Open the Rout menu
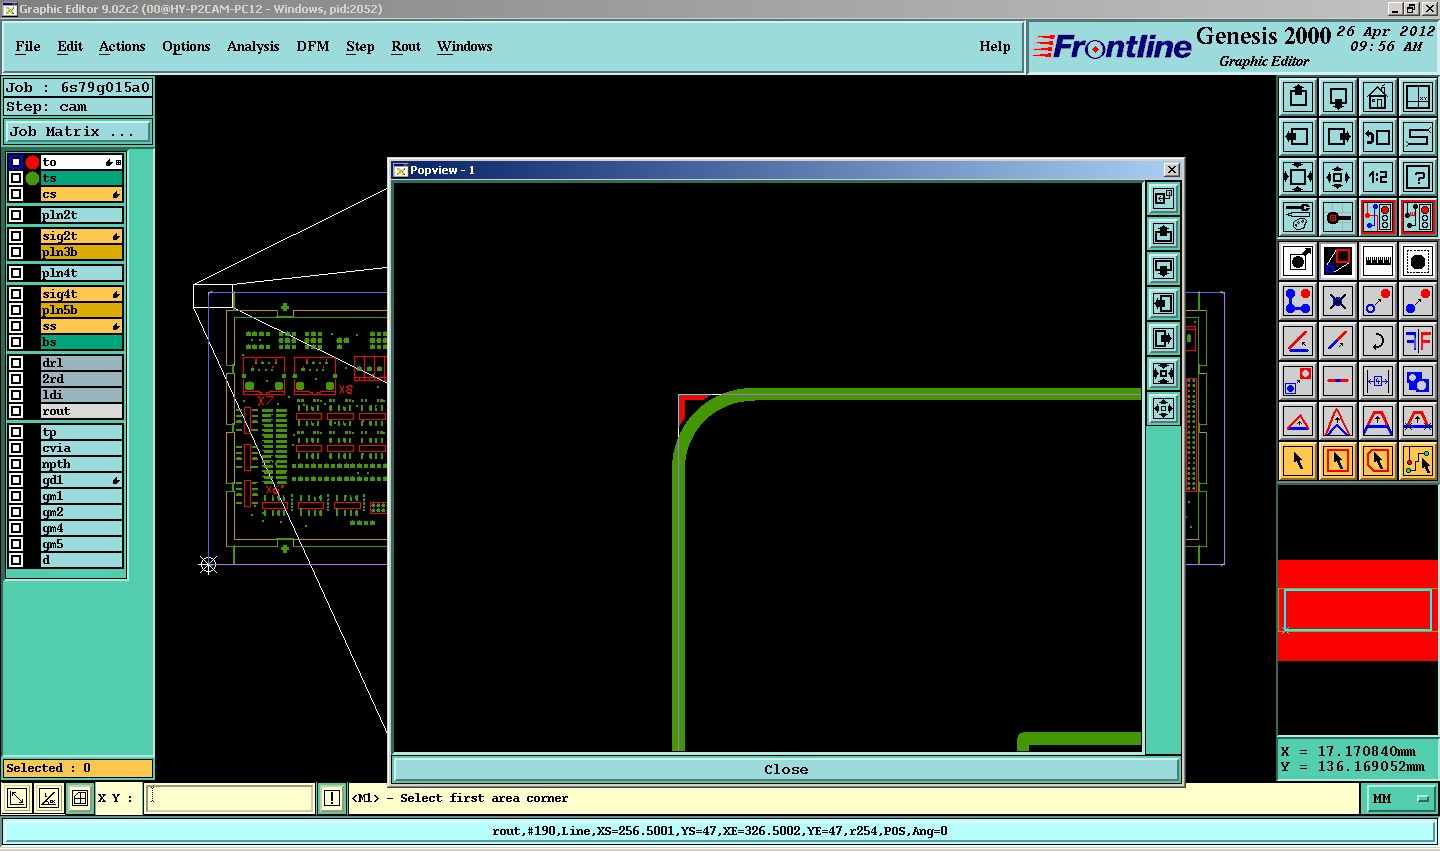The image size is (1440, 851). pos(405,46)
